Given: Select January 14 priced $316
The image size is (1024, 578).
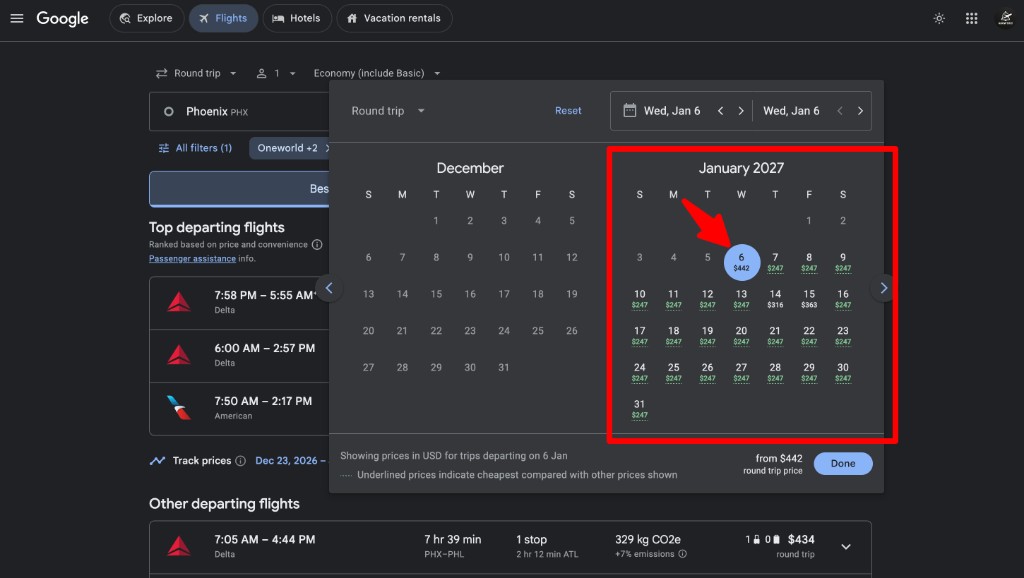Looking at the screenshot, I should (x=775, y=298).
